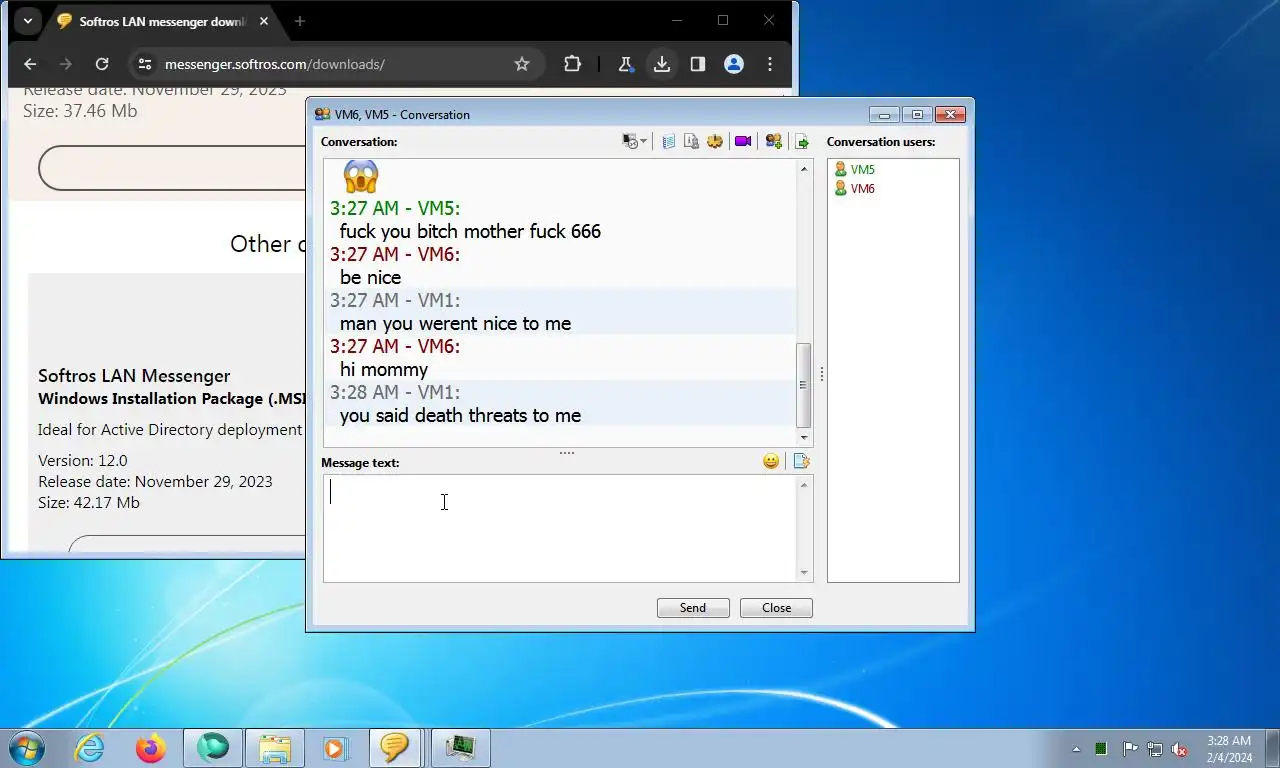The image size is (1280, 768).
Task: Reload the Softros downloads page
Action: point(102,64)
